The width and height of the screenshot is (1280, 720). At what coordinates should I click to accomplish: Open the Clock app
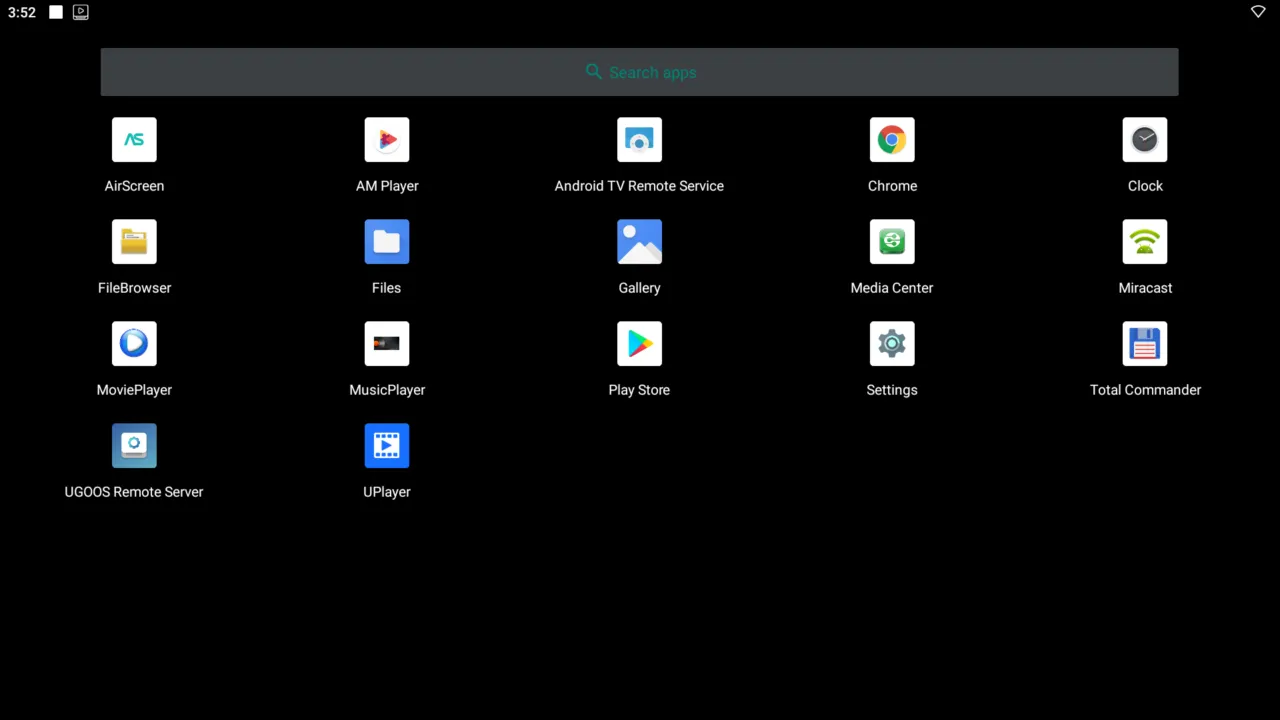click(x=1145, y=140)
